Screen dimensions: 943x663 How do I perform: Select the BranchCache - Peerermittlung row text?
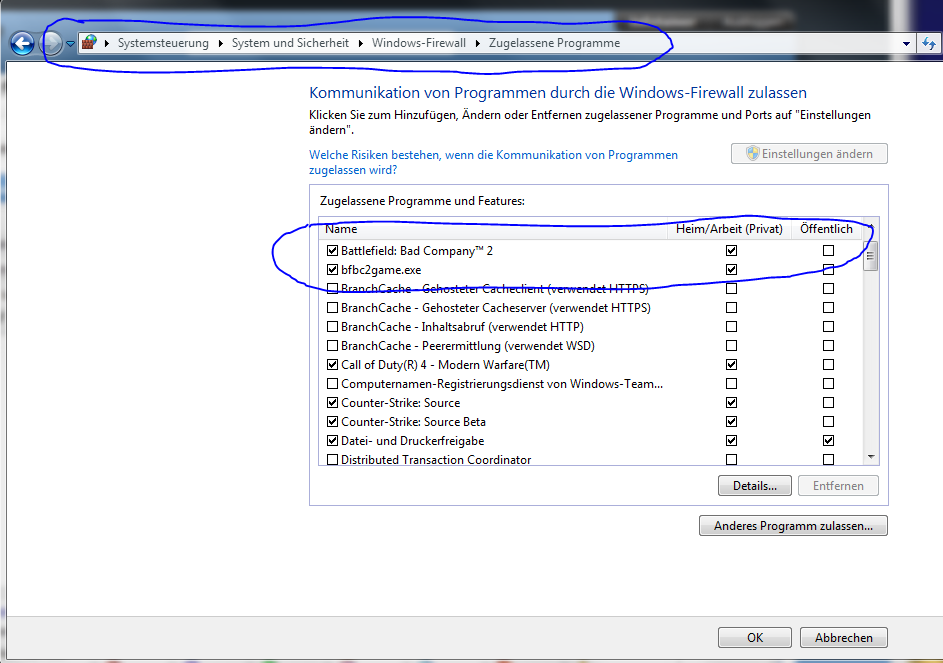coord(468,346)
